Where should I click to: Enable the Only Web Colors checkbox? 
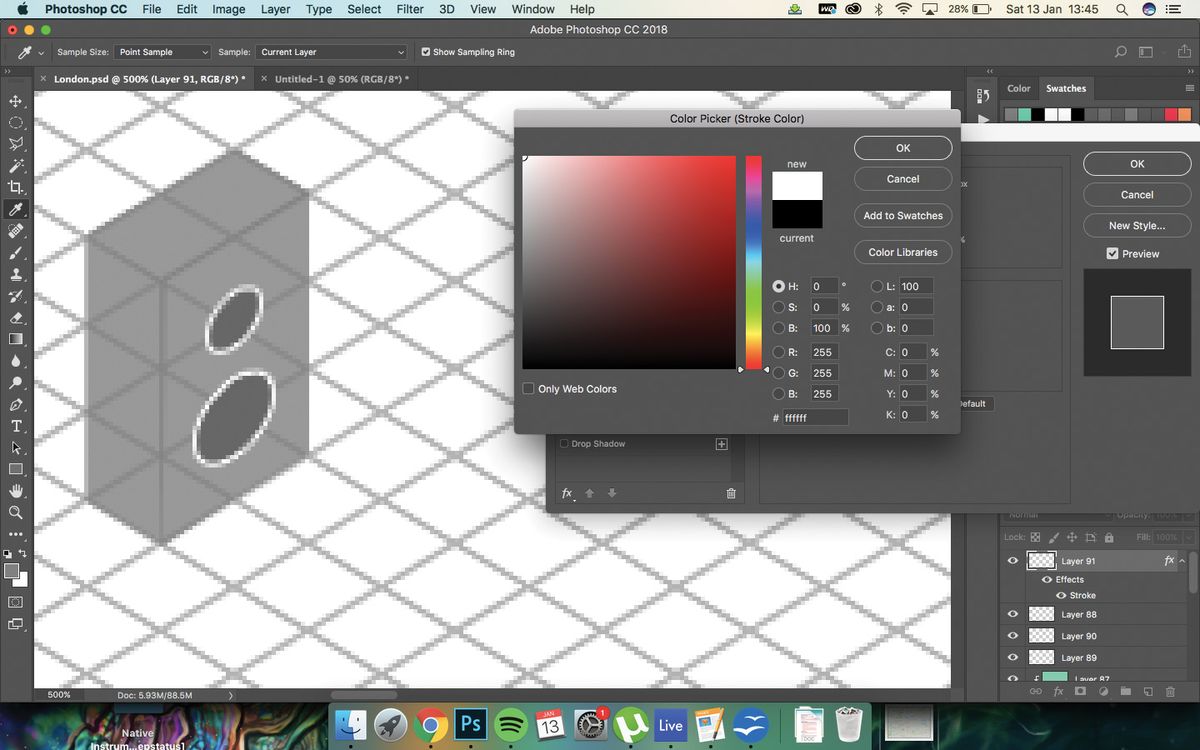tap(529, 388)
